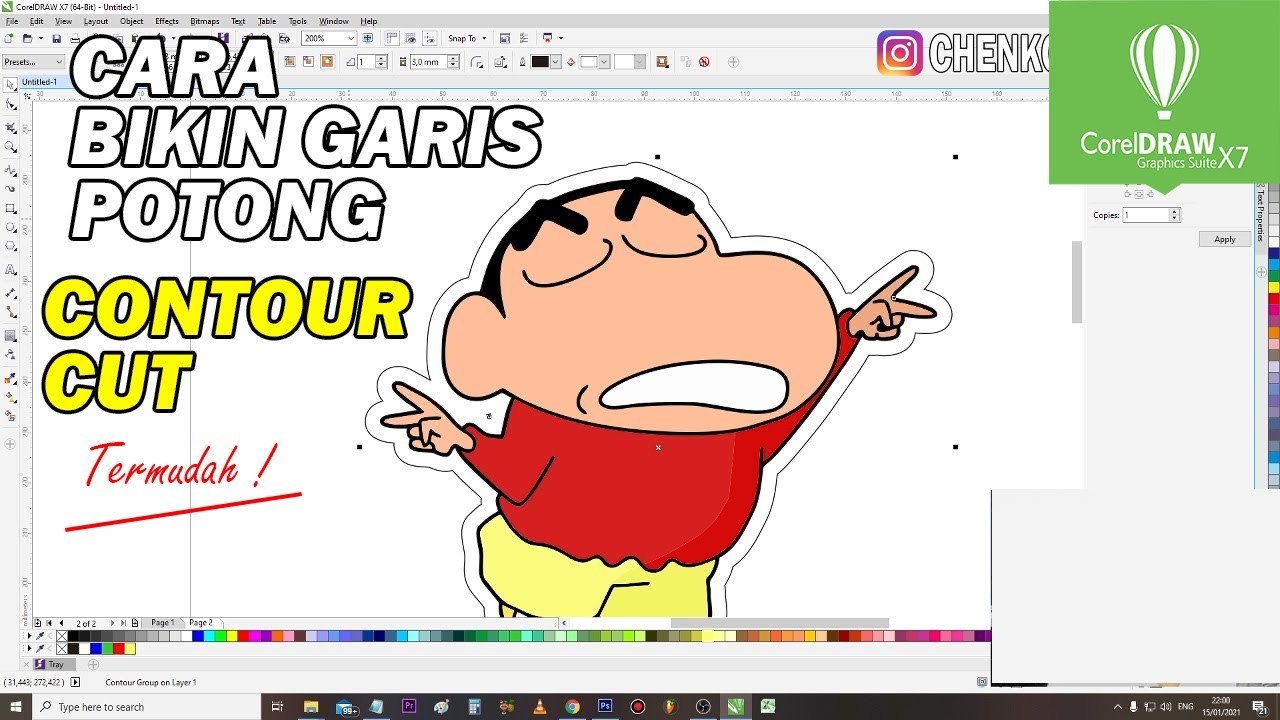Toggle the rulers display icon
This screenshot has height=720, width=1280.
pos(391,38)
